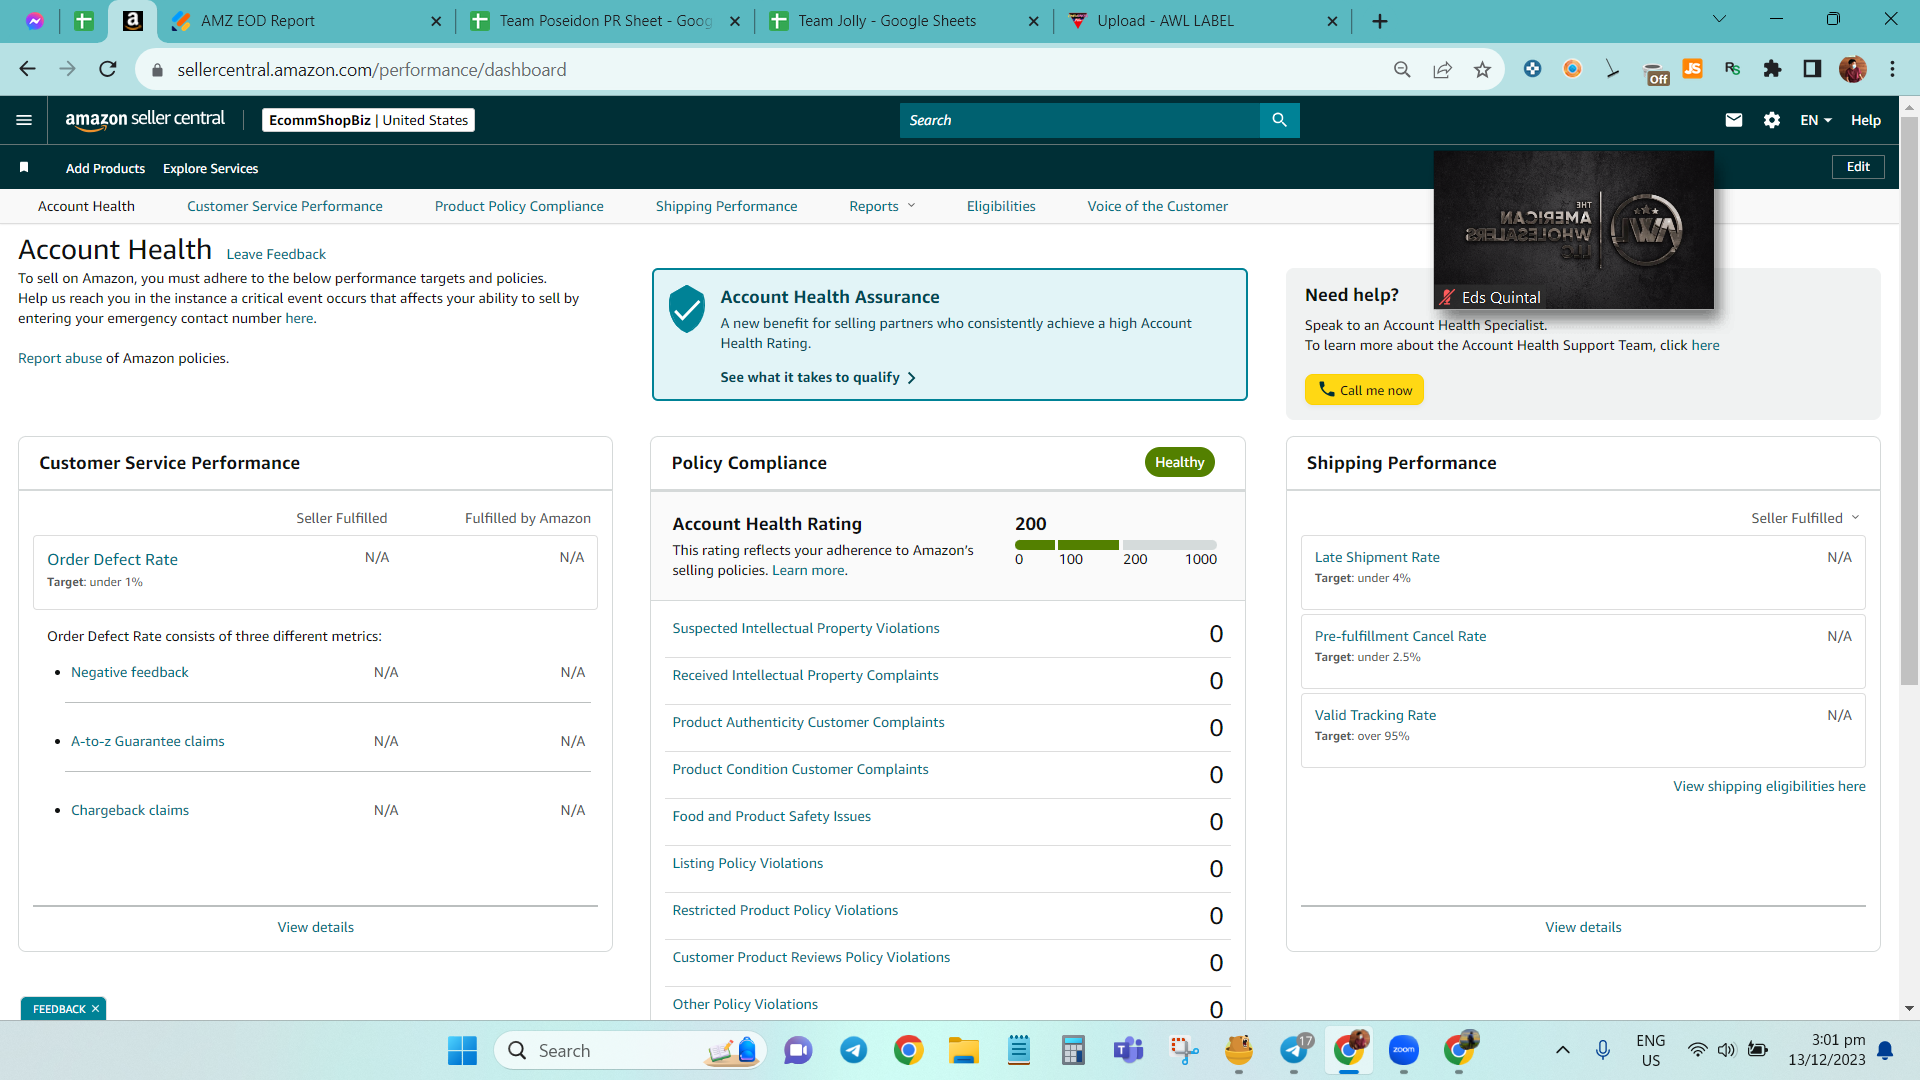Open the Late Shipment Rate link
This screenshot has width=1920, height=1080.
point(1377,557)
